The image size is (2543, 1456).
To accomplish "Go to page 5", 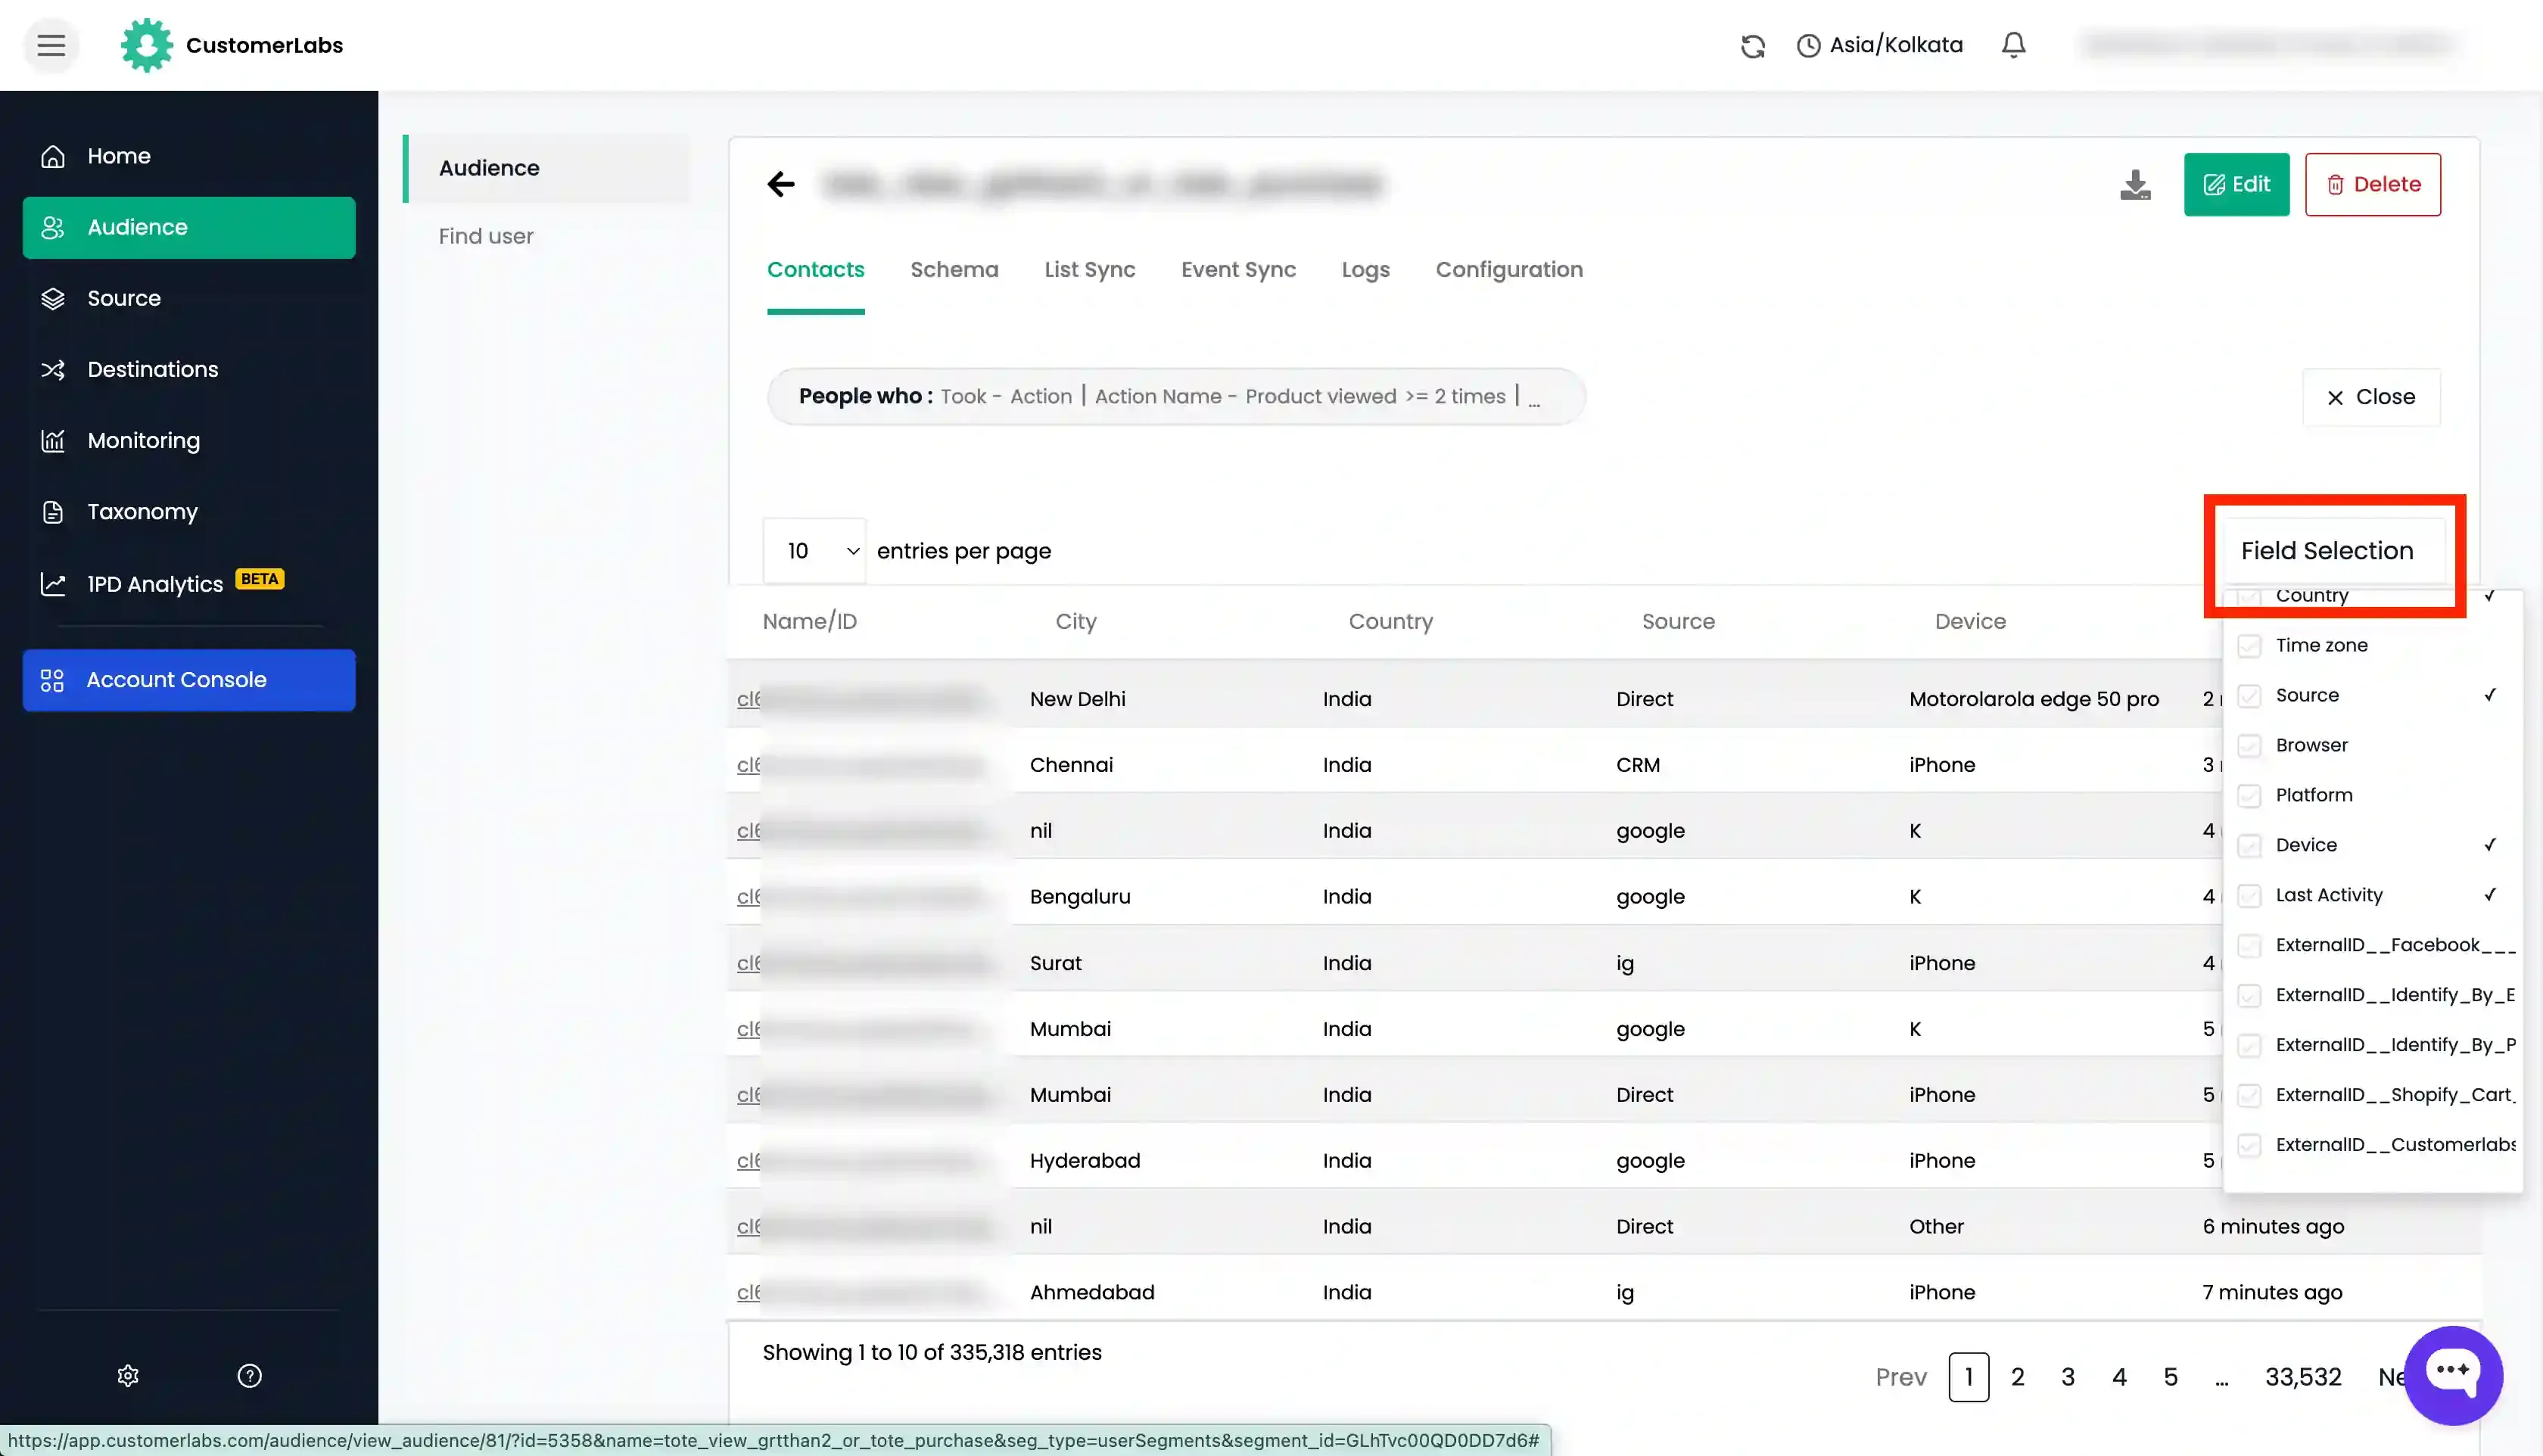I will point(2170,1377).
